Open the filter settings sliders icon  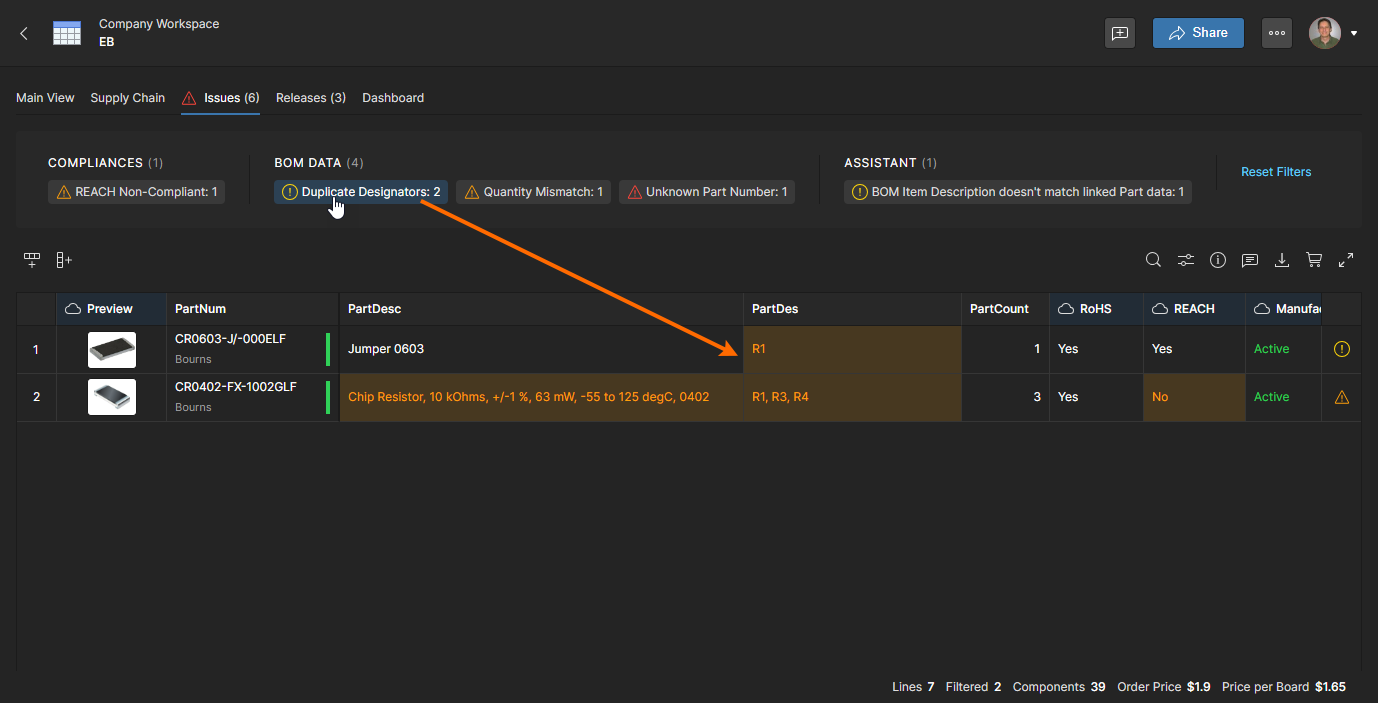(1185, 260)
